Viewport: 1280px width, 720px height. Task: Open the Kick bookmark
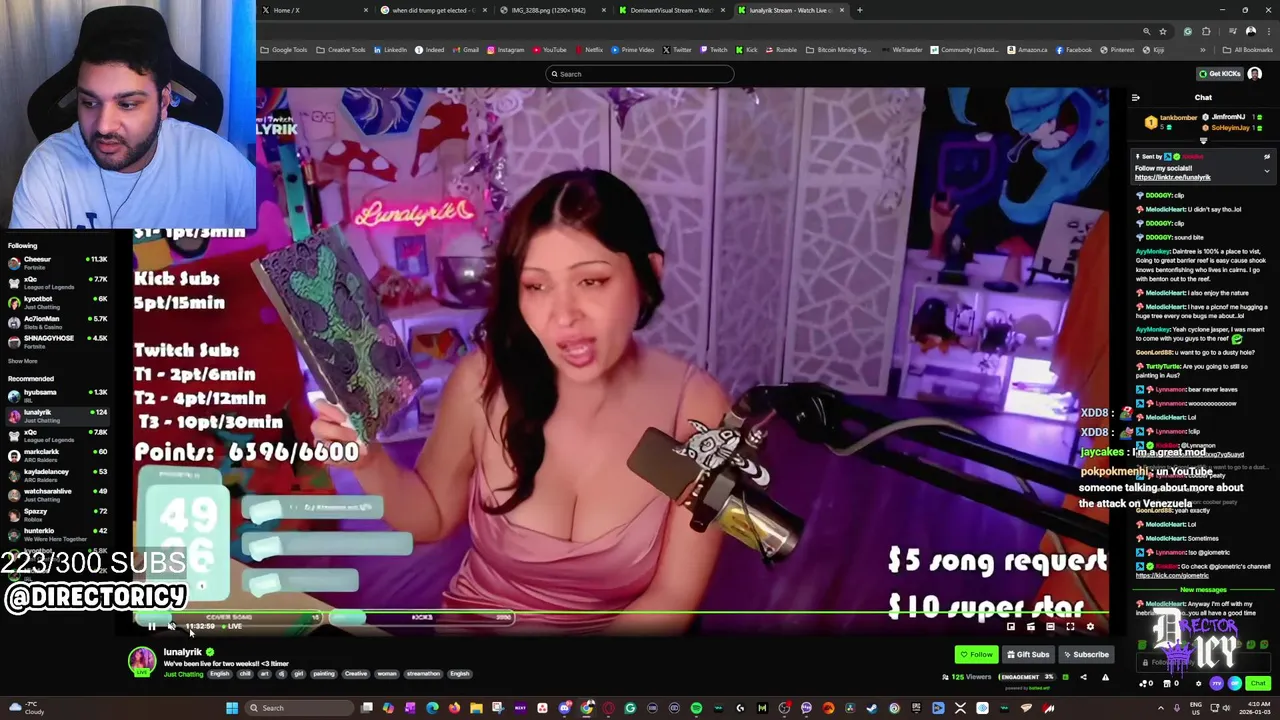(x=746, y=50)
